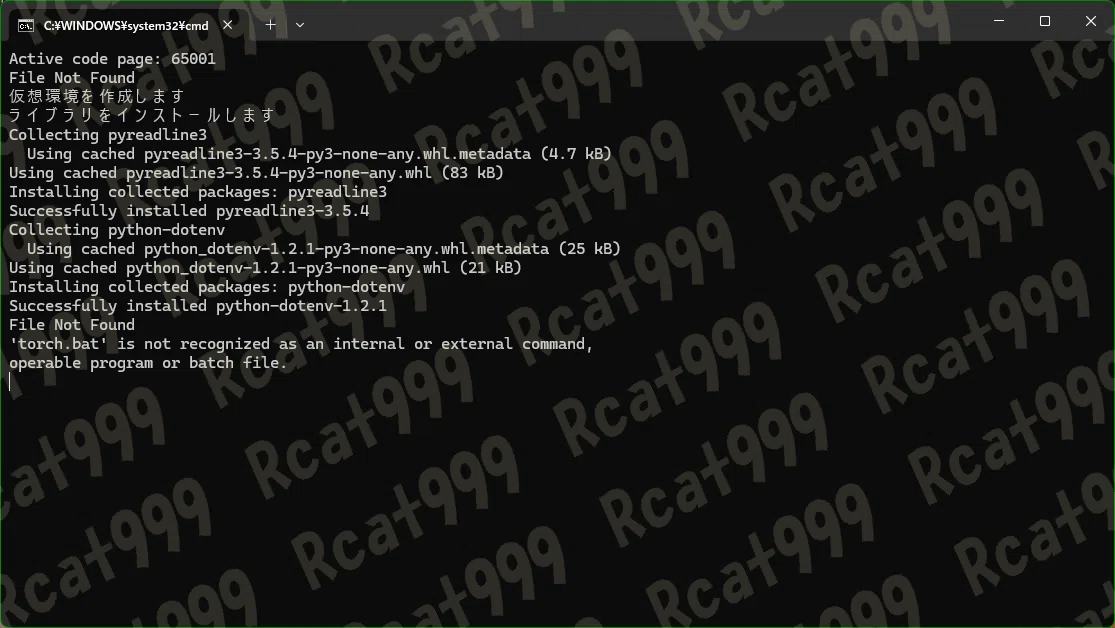Click the python_dotenv whl.metadata (25 kB) line
The image size is (1115, 628).
324,249
